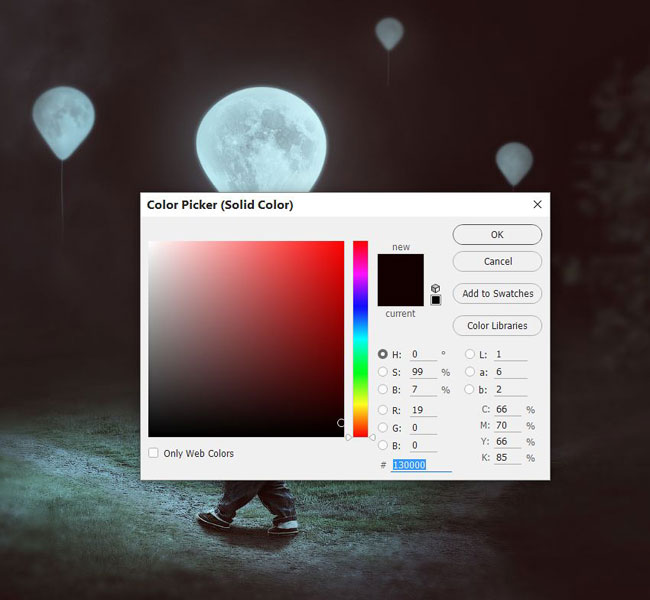
Task: Click the Magenta field showing 70
Action: [507, 425]
